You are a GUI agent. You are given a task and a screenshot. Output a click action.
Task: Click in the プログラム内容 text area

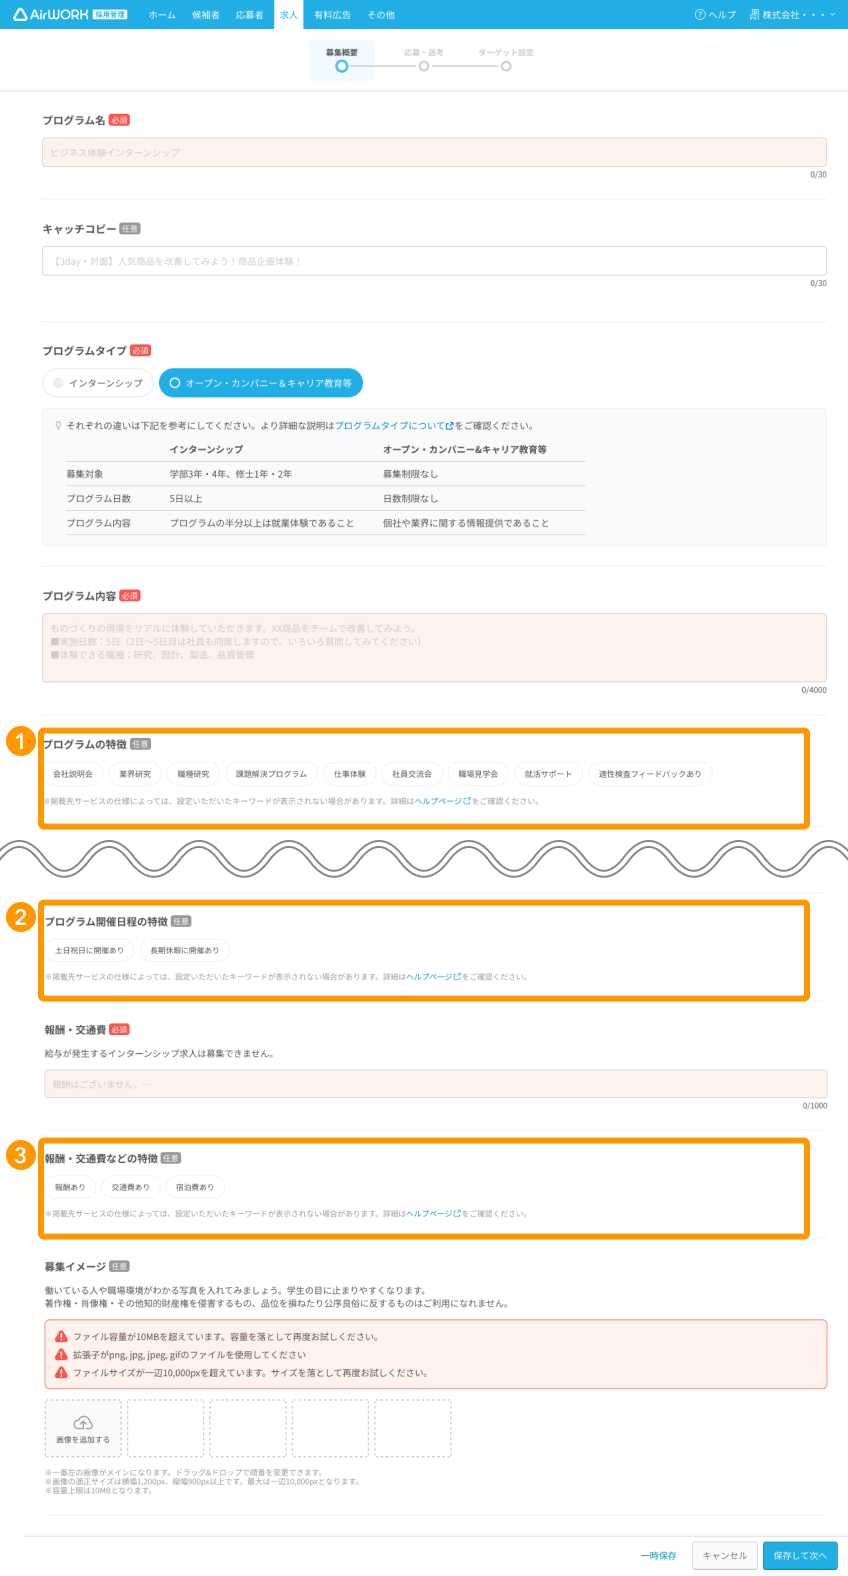(434, 648)
